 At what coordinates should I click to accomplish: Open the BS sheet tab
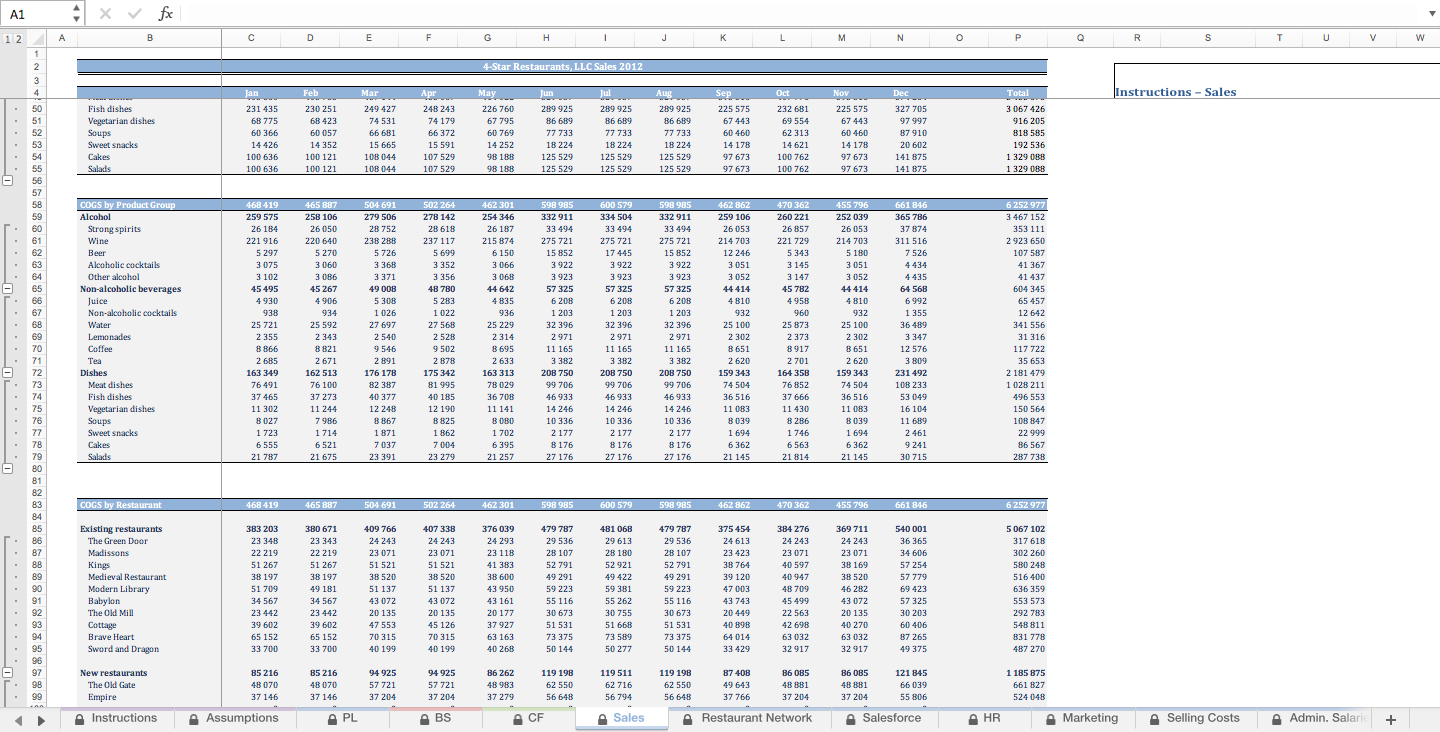[434, 718]
